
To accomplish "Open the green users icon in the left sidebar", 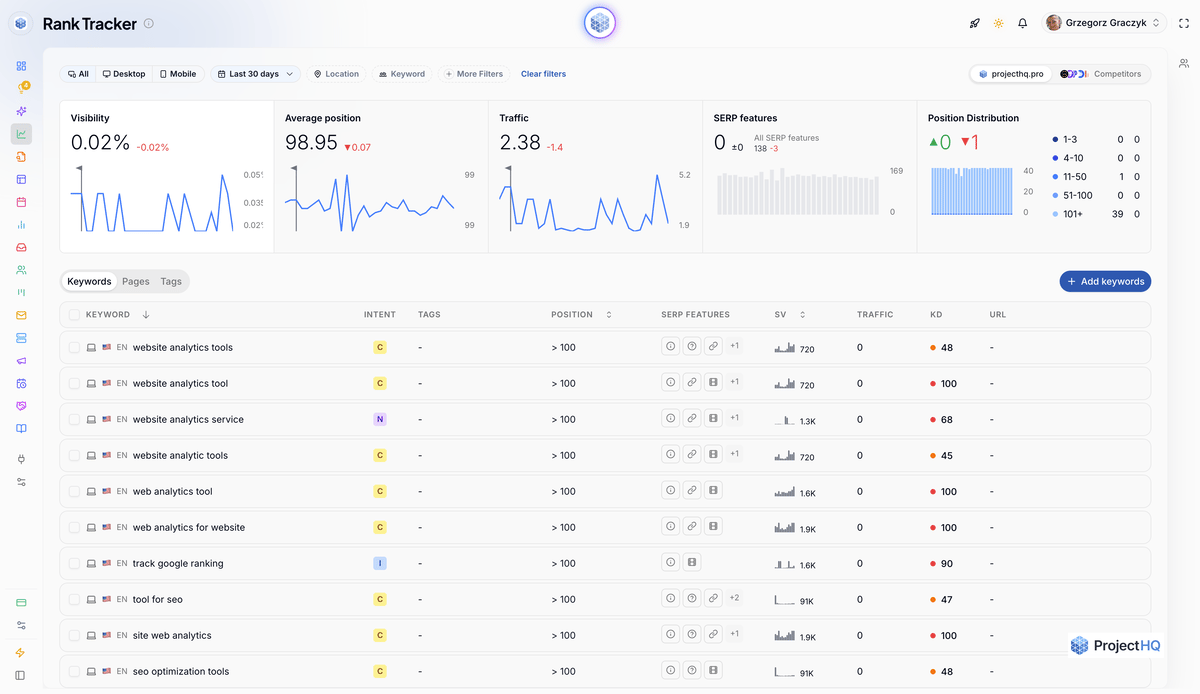I will click(x=21, y=270).
